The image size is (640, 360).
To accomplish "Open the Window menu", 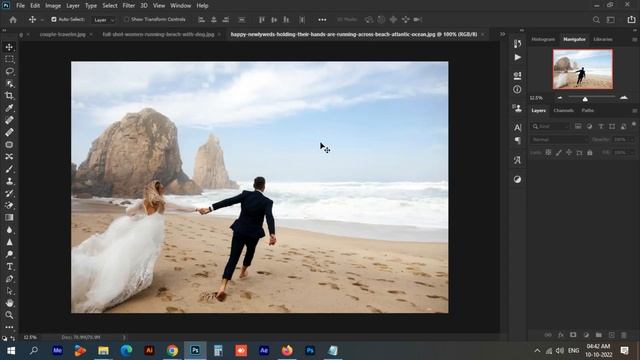I will (180, 6).
